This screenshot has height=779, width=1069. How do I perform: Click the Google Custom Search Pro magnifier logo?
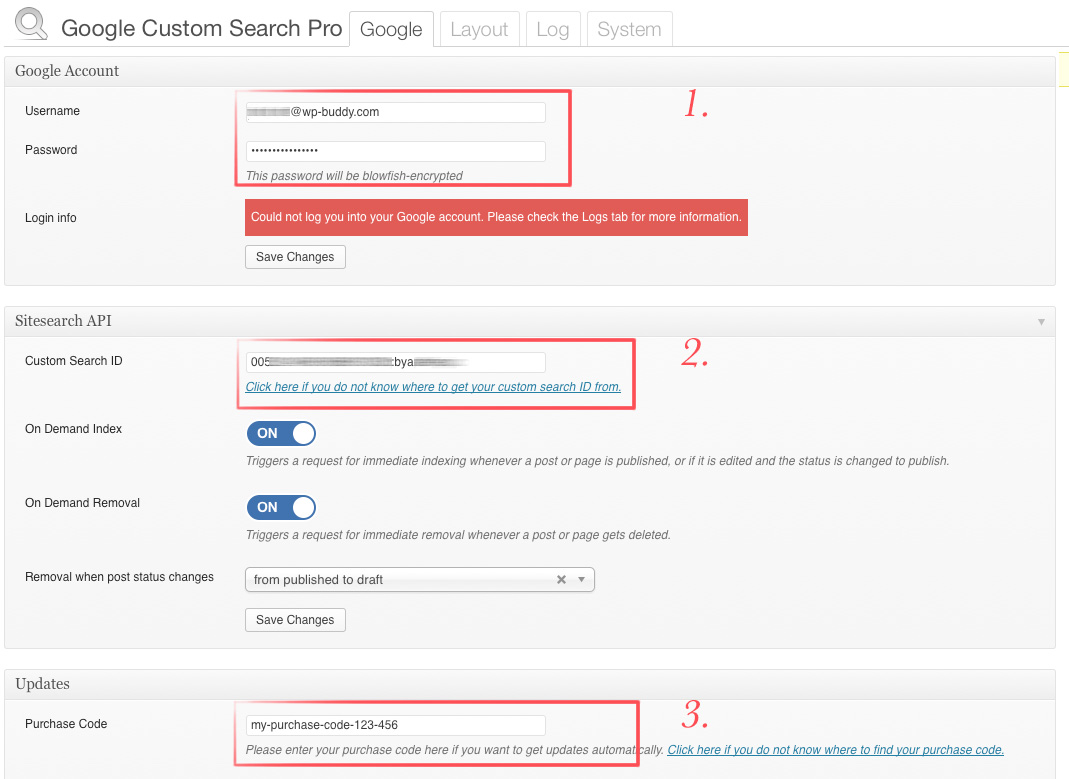(x=31, y=24)
